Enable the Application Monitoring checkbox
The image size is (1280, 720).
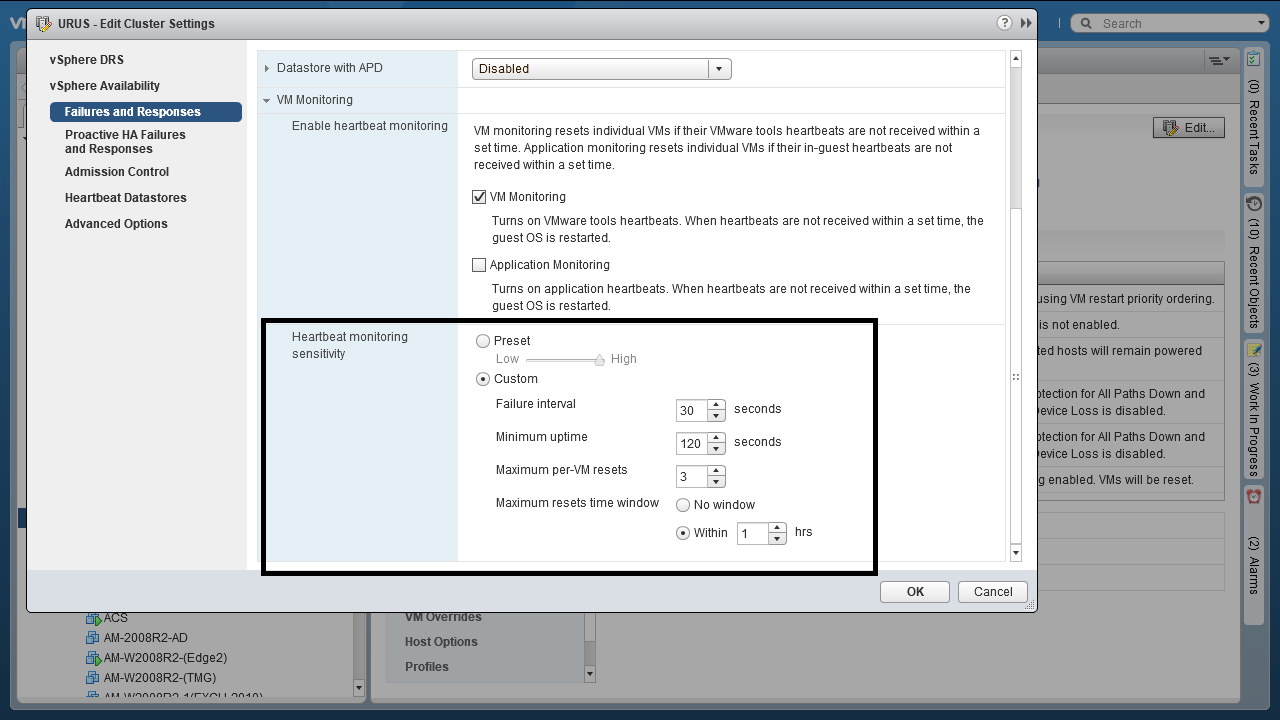[479, 265]
